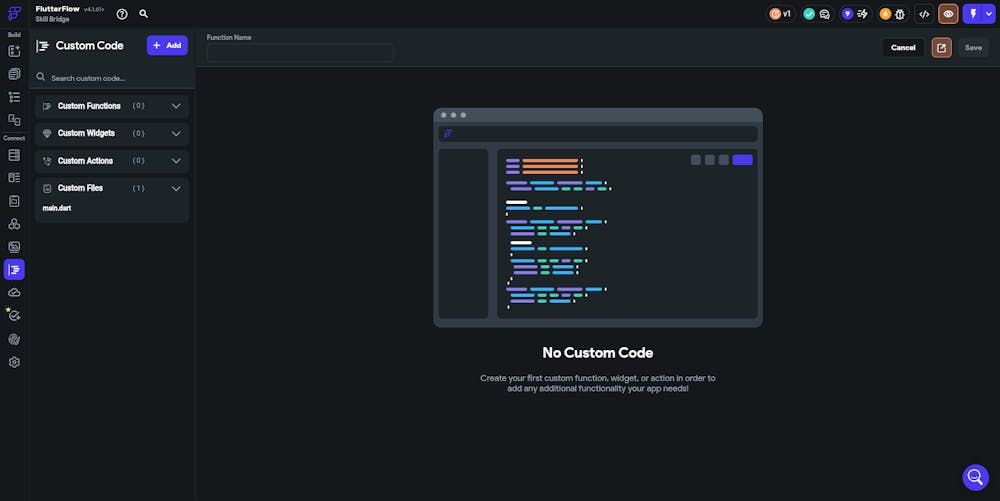Click the purple badge showing 9
Viewport: 1000px width, 501px height.
[x=847, y=14]
